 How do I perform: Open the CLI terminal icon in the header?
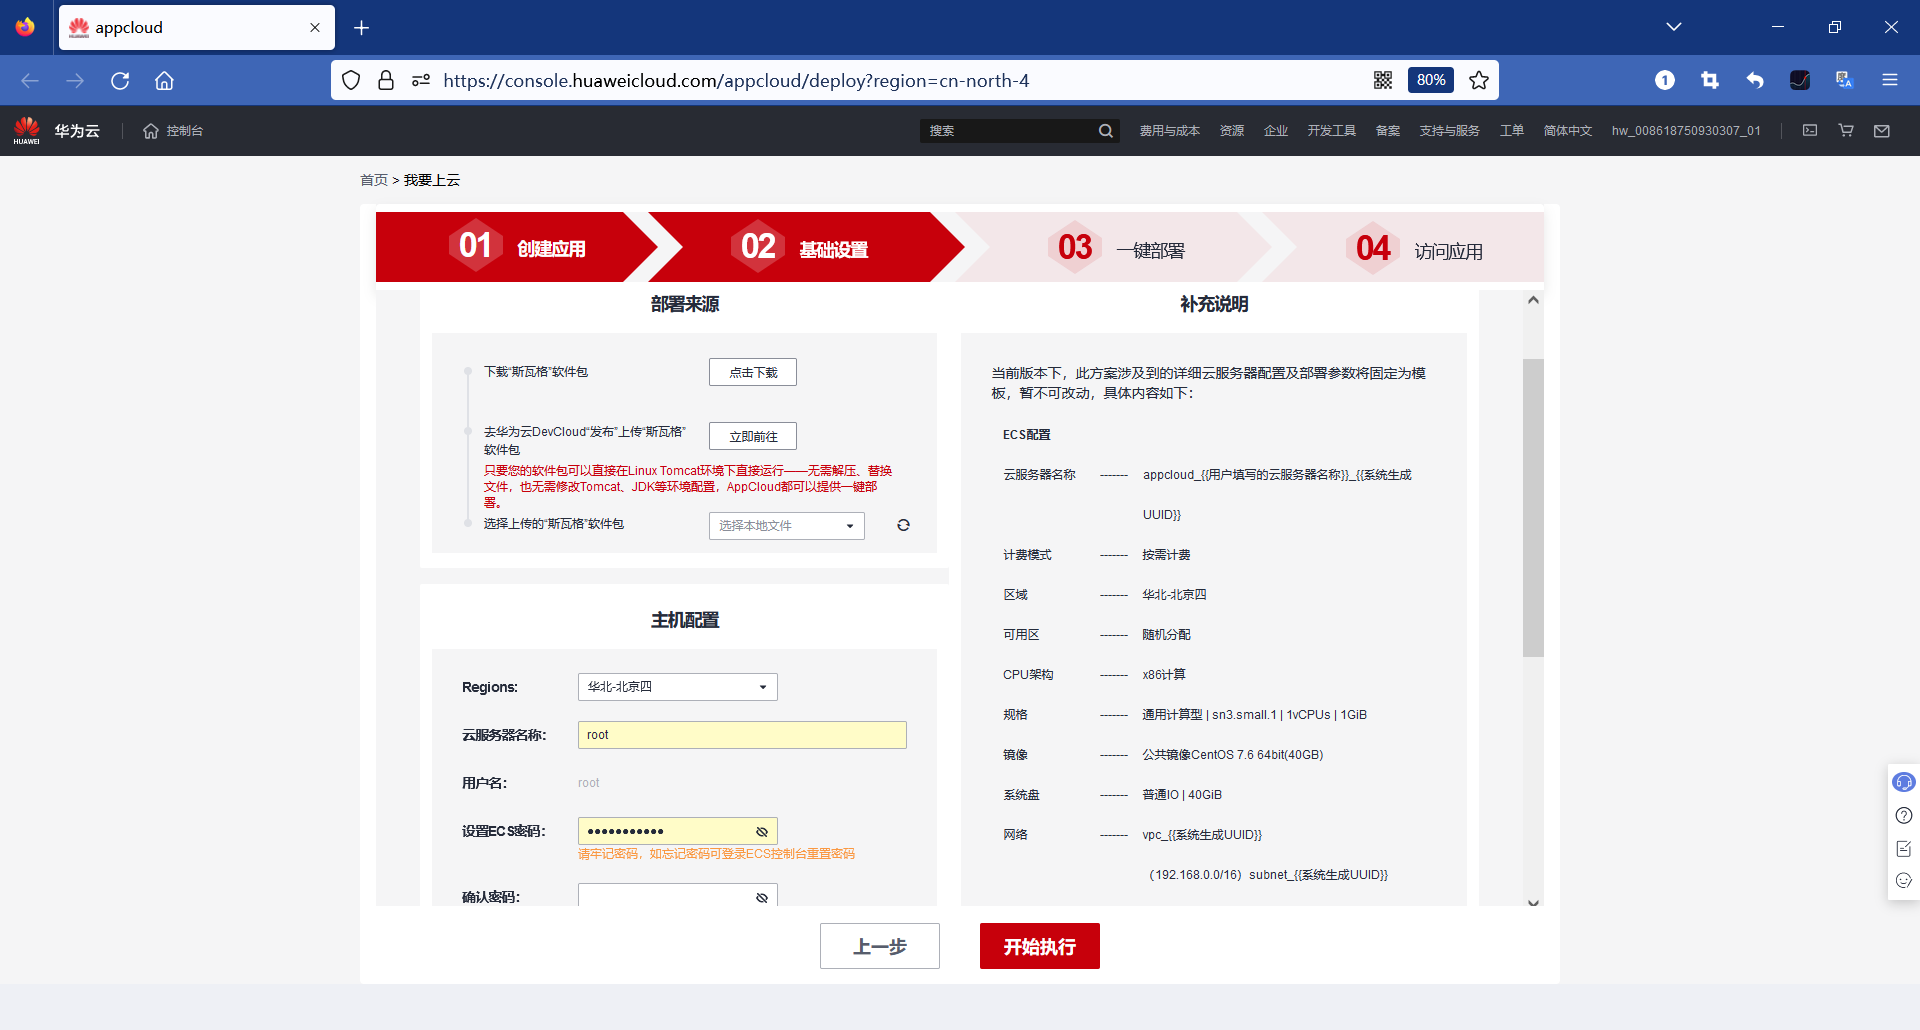click(x=1809, y=130)
